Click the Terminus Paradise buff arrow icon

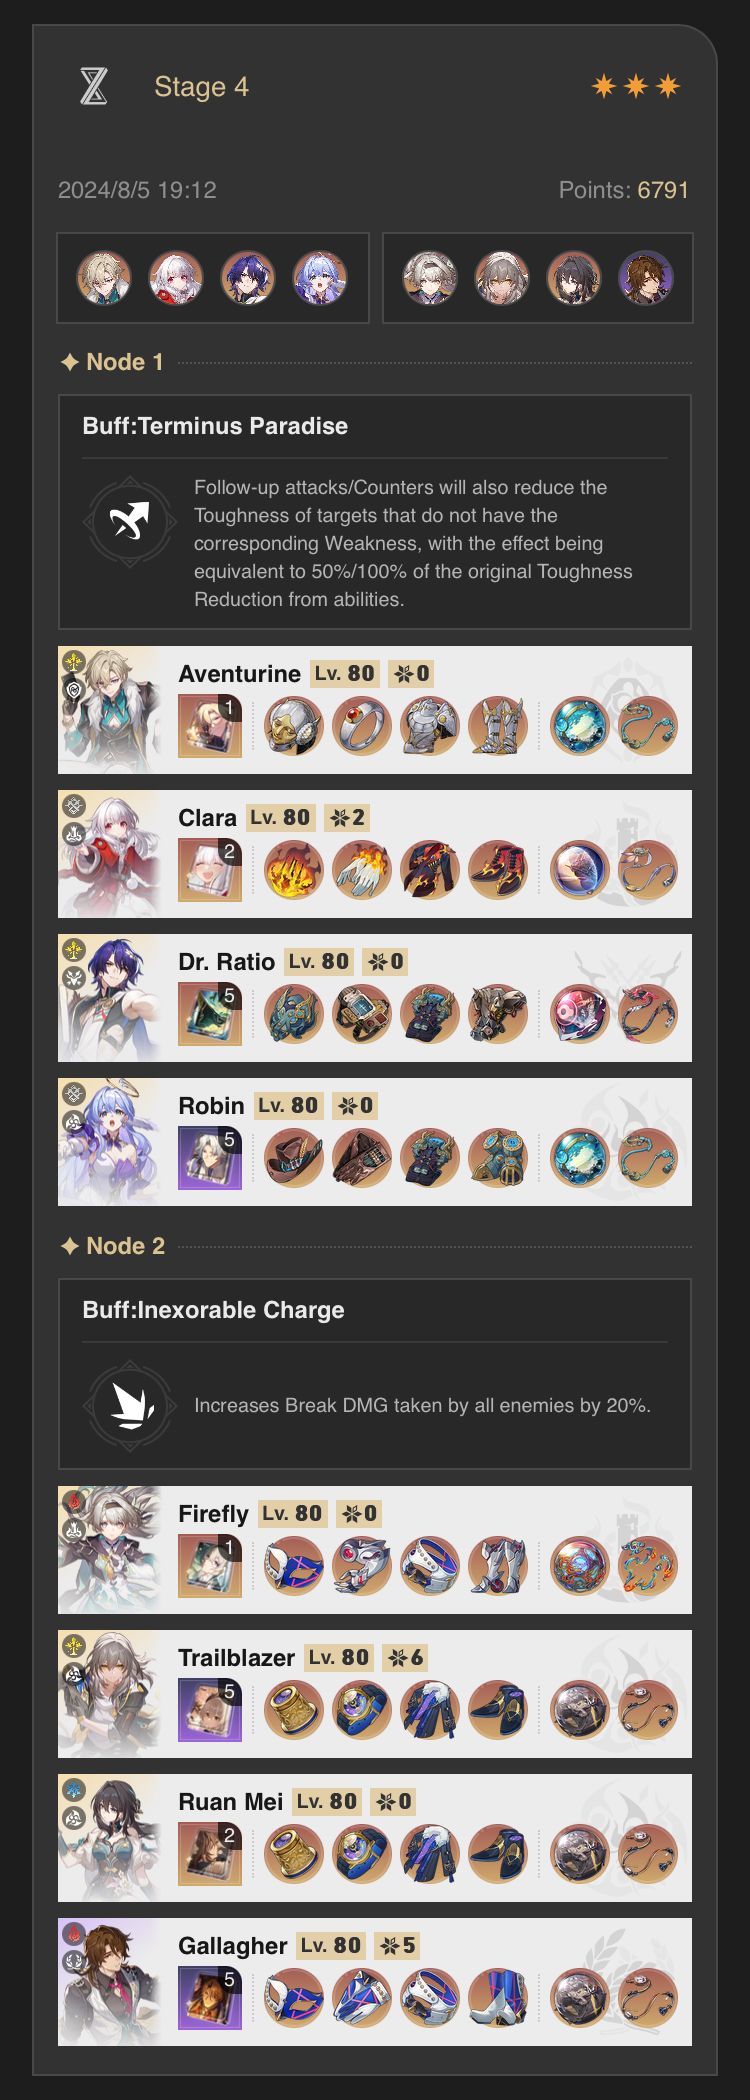[130, 522]
